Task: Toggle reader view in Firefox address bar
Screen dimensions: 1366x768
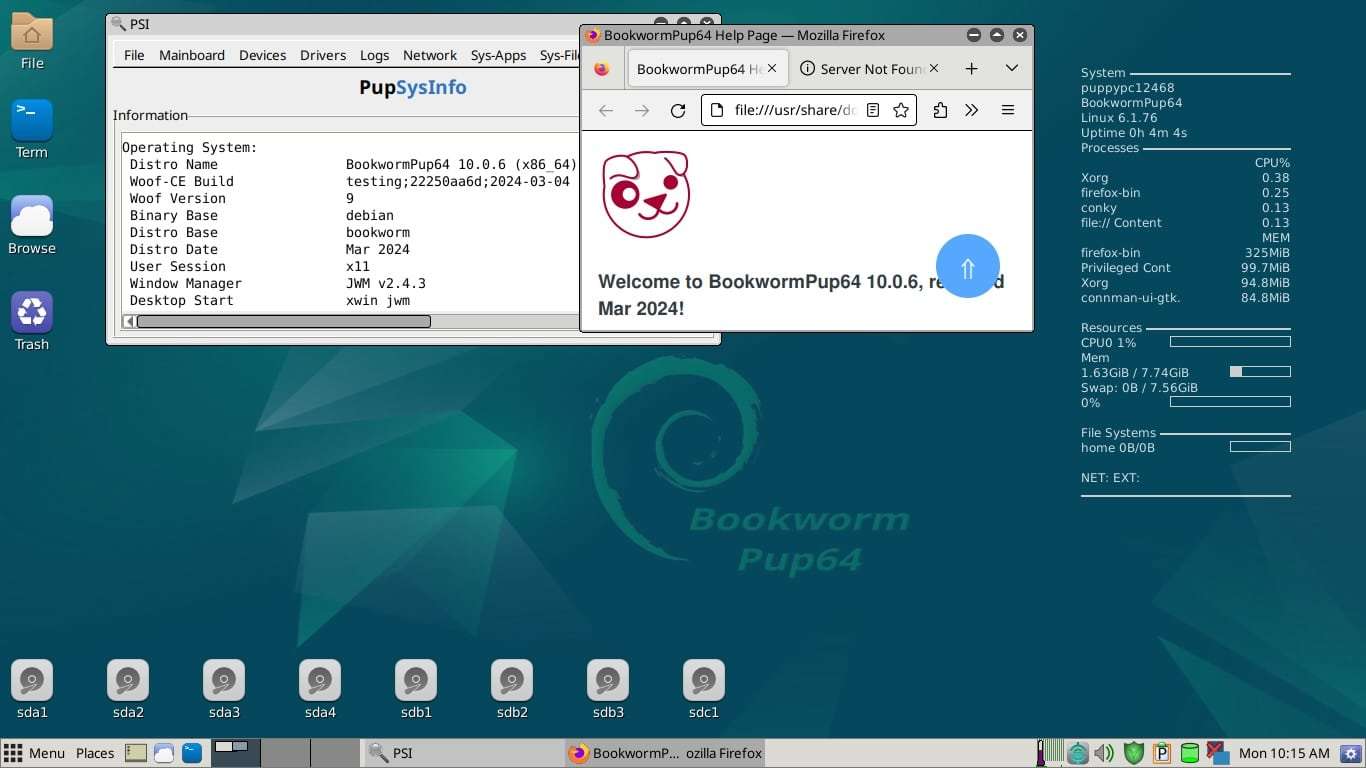Action: (x=873, y=110)
